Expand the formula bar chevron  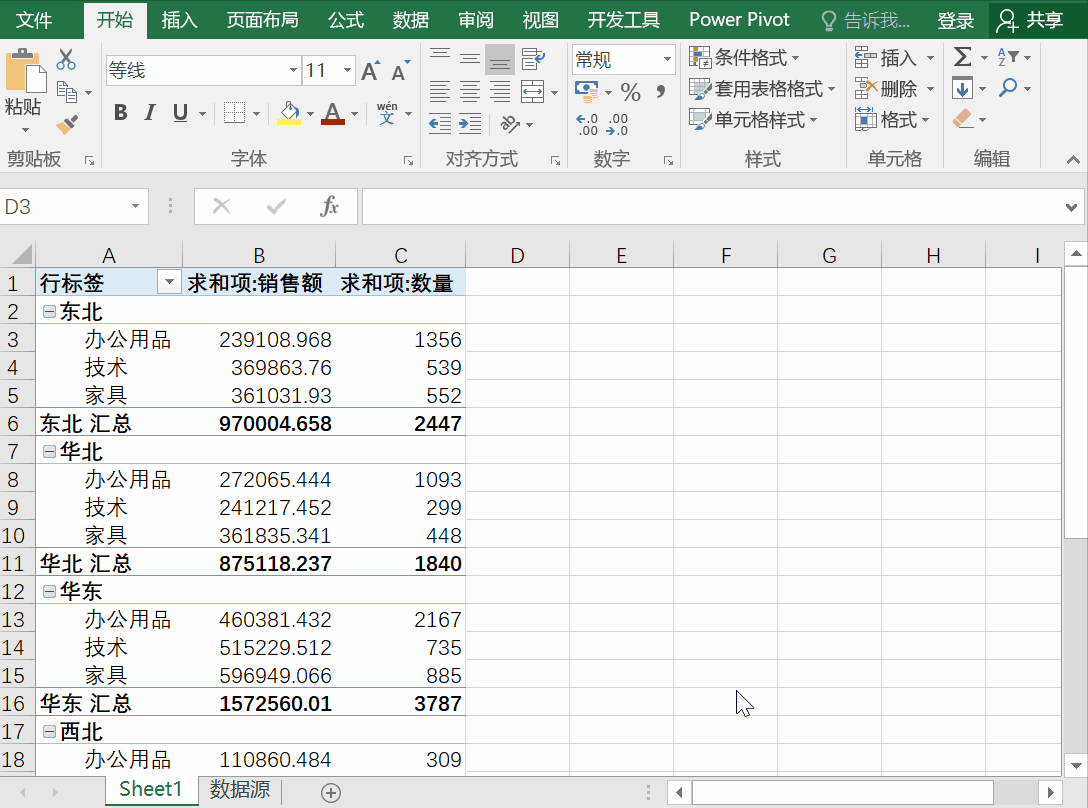tap(1071, 207)
